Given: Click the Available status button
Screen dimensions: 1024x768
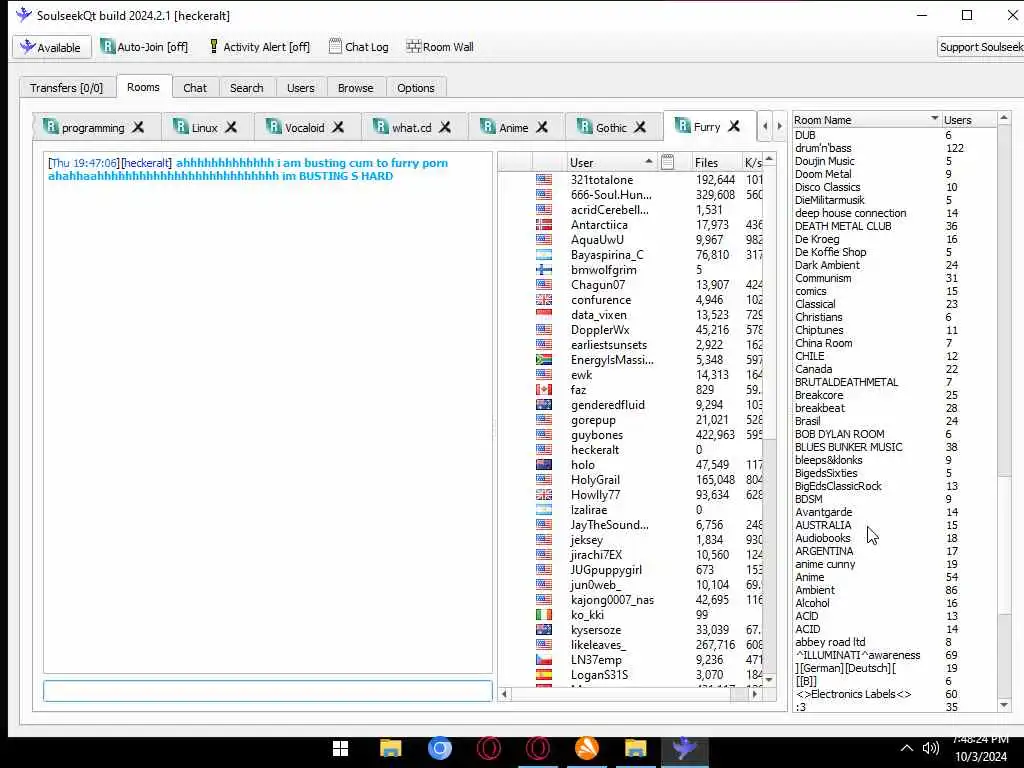Looking at the screenshot, I should pos(51,48).
